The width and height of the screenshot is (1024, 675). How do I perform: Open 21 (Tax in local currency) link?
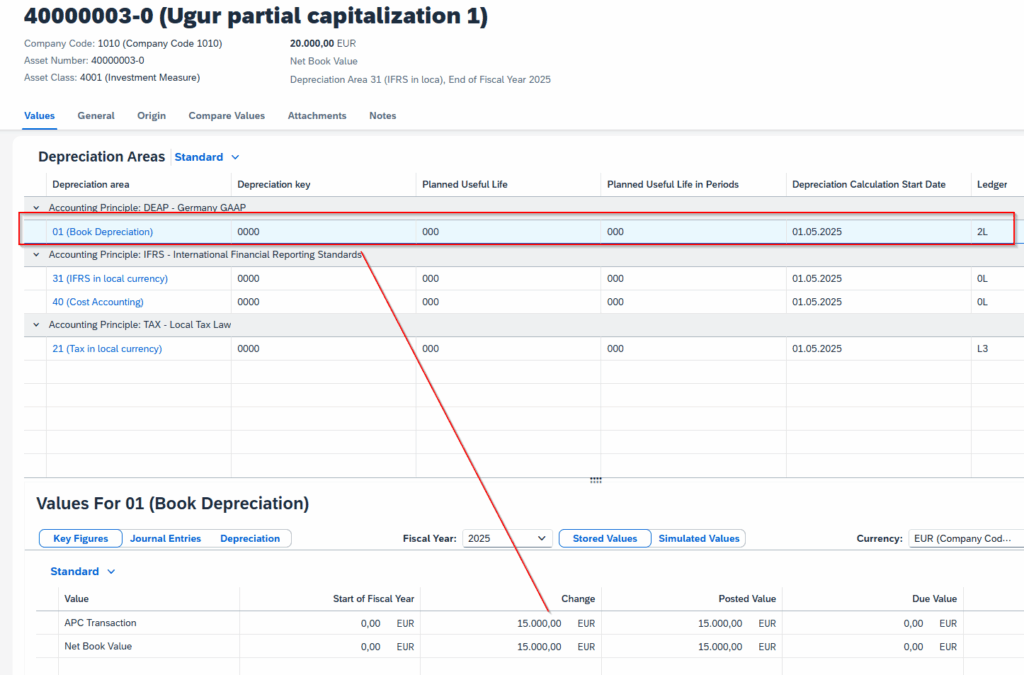coord(107,349)
